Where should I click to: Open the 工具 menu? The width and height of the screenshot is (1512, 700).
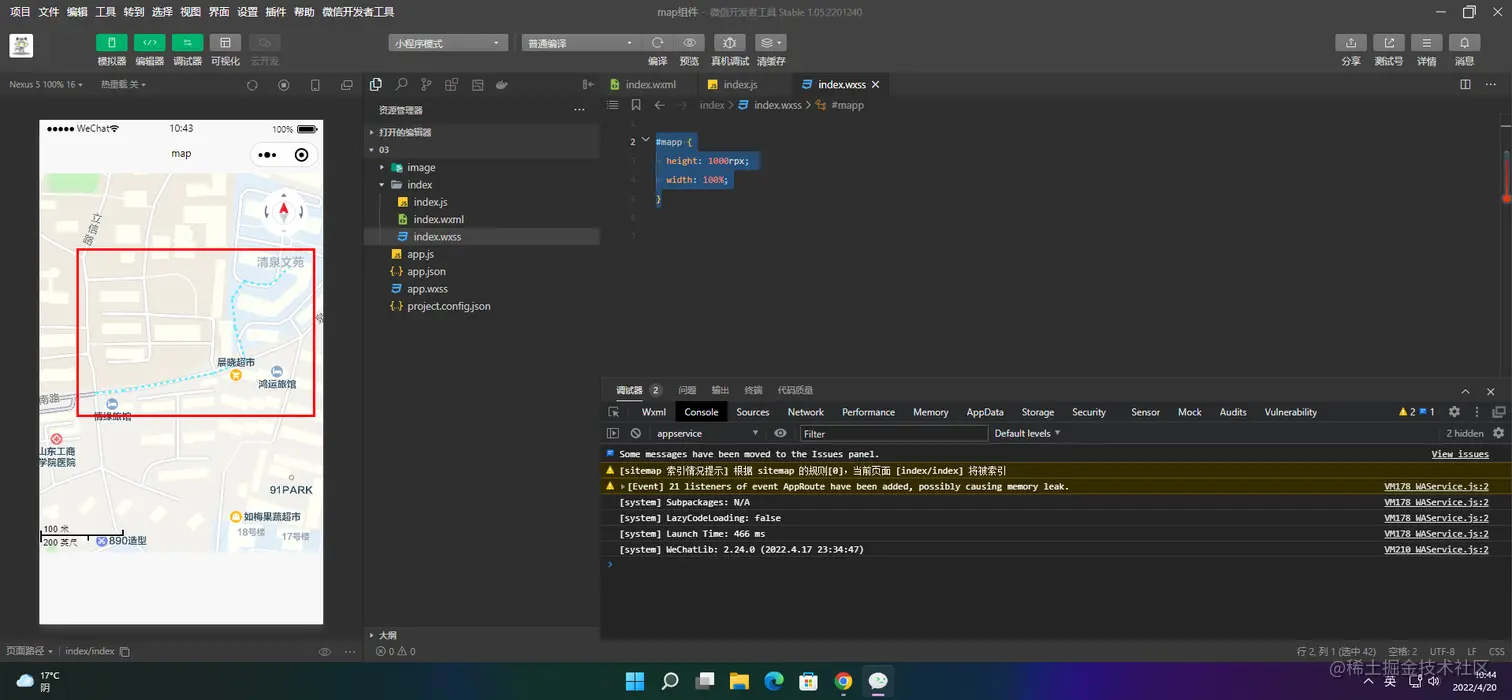(105, 12)
